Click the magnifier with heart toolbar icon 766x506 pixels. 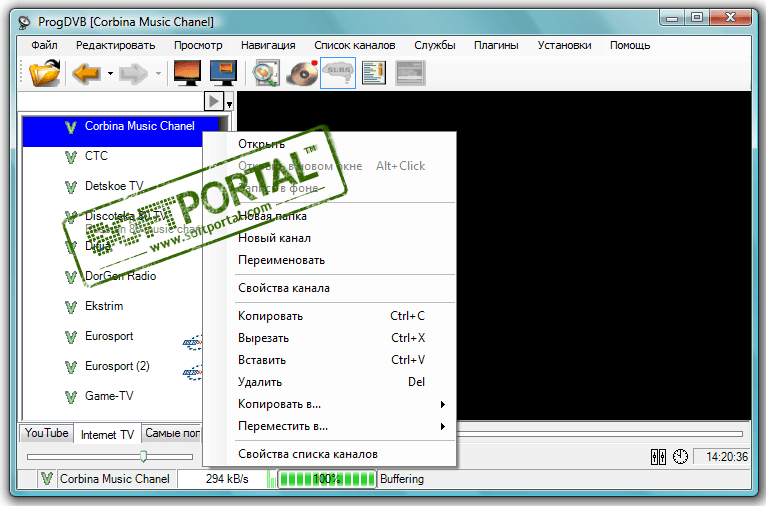click(266, 73)
